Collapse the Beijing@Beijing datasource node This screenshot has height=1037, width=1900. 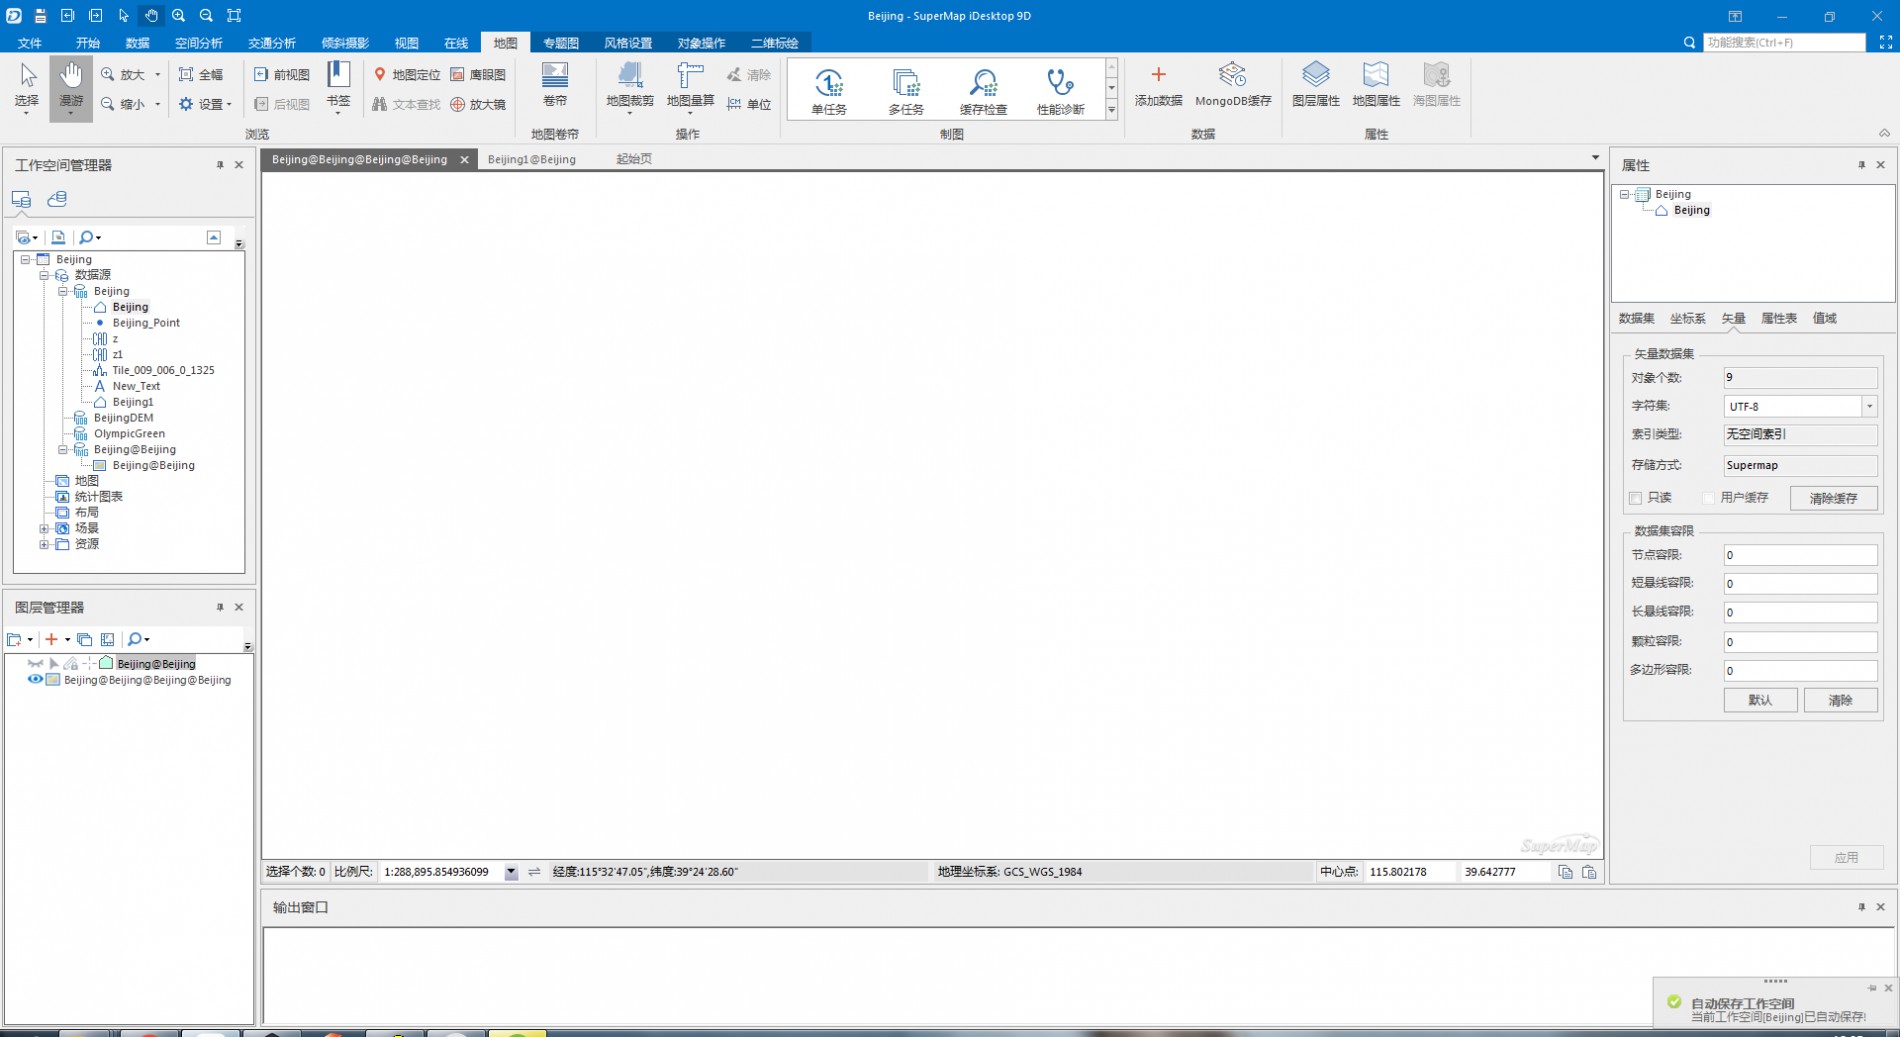click(x=63, y=450)
